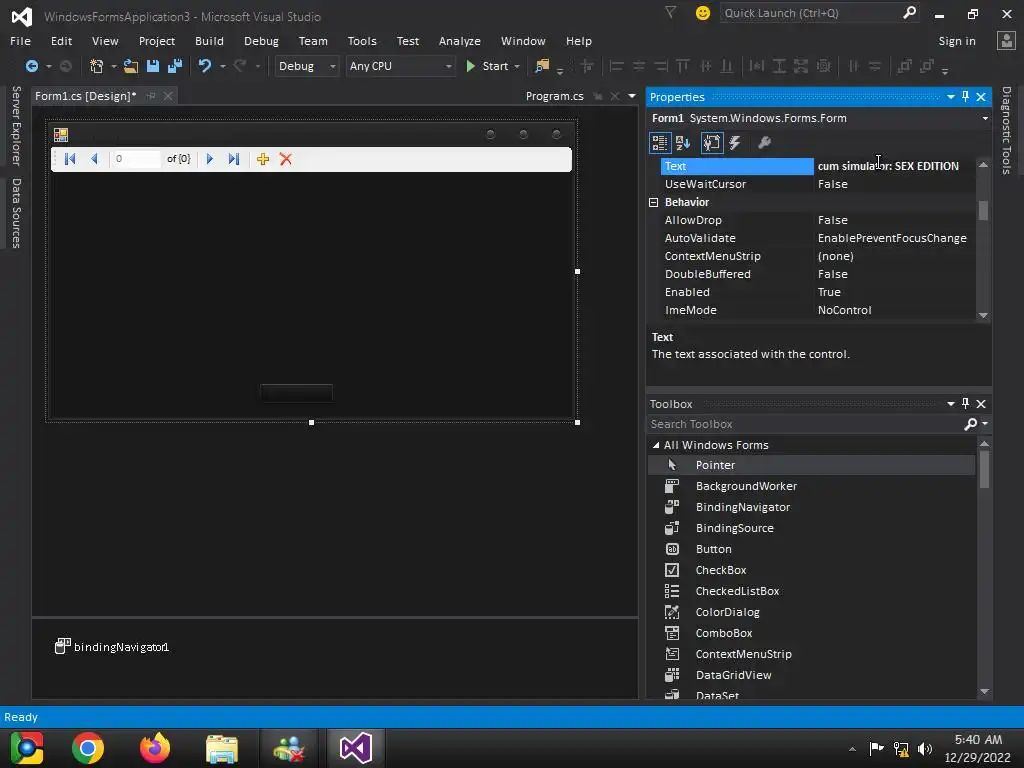Click the Search Toolbox input field
The image size is (1024, 768).
(x=805, y=424)
